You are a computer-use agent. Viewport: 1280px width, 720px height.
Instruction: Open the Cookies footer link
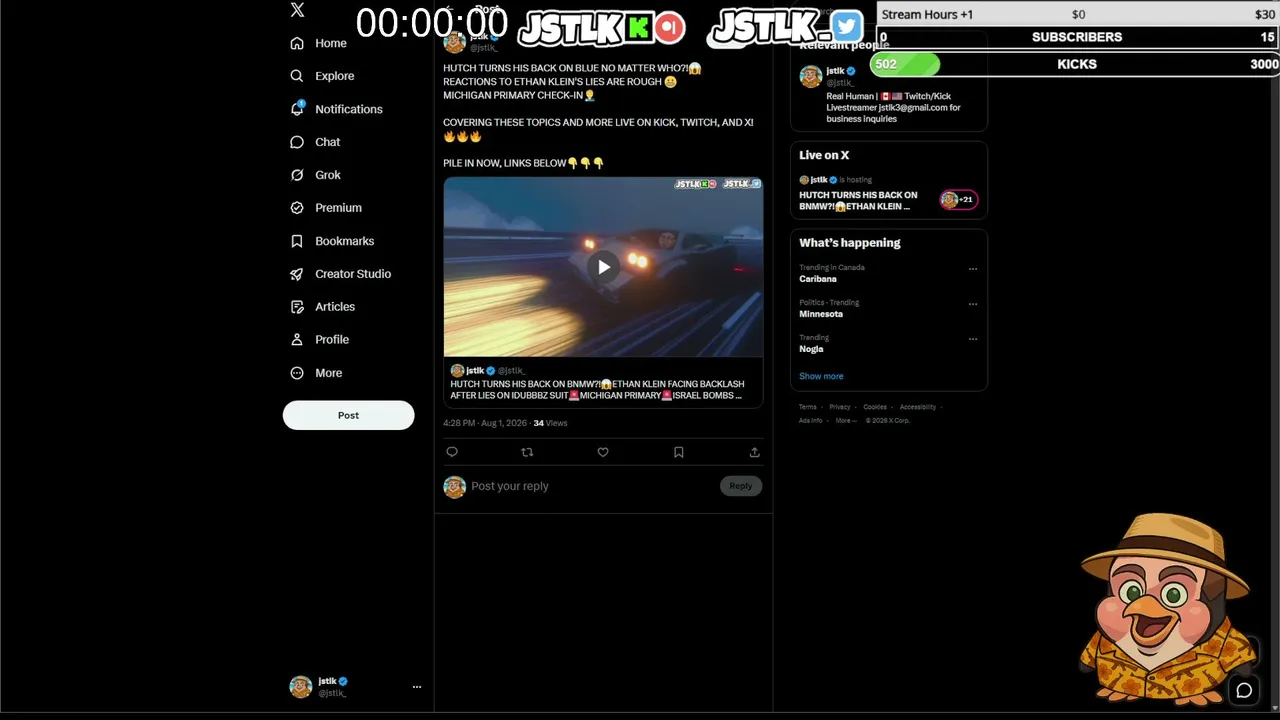point(875,407)
